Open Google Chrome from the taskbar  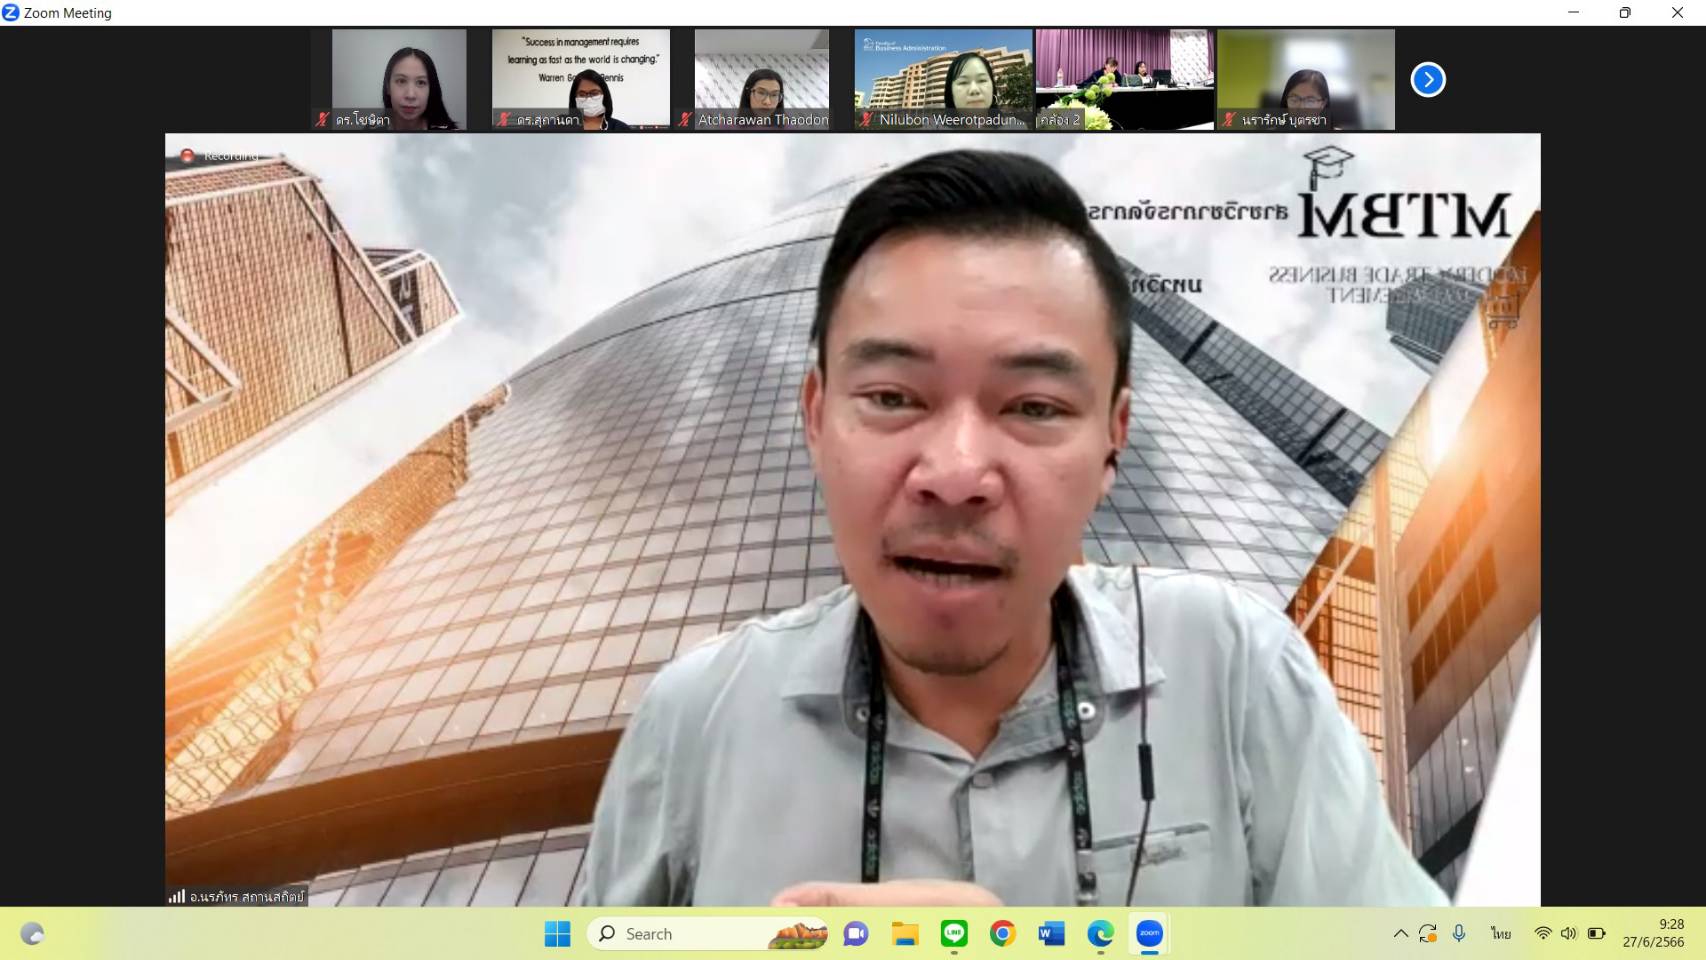tap(1003, 934)
